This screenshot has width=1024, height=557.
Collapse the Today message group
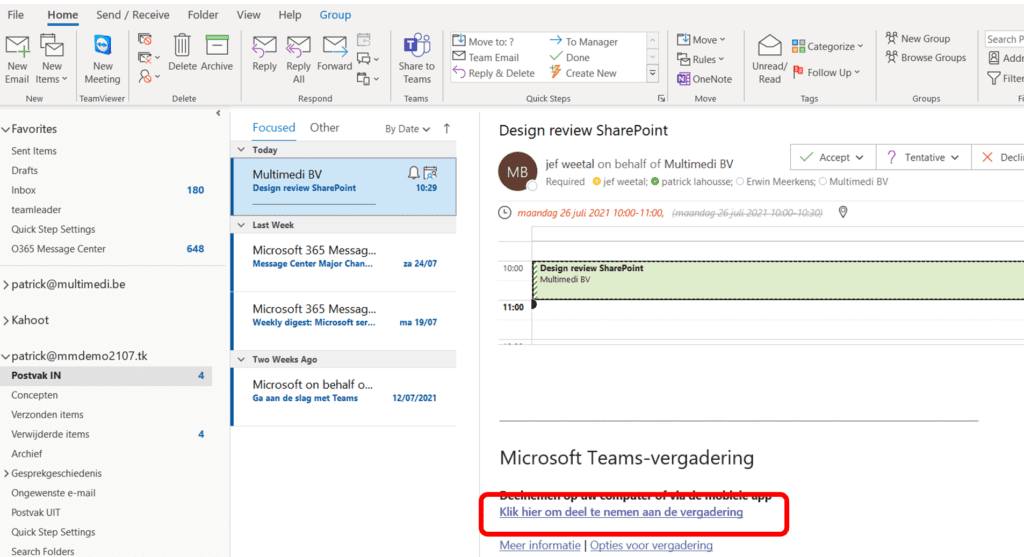pyautogui.click(x=241, y=150)
